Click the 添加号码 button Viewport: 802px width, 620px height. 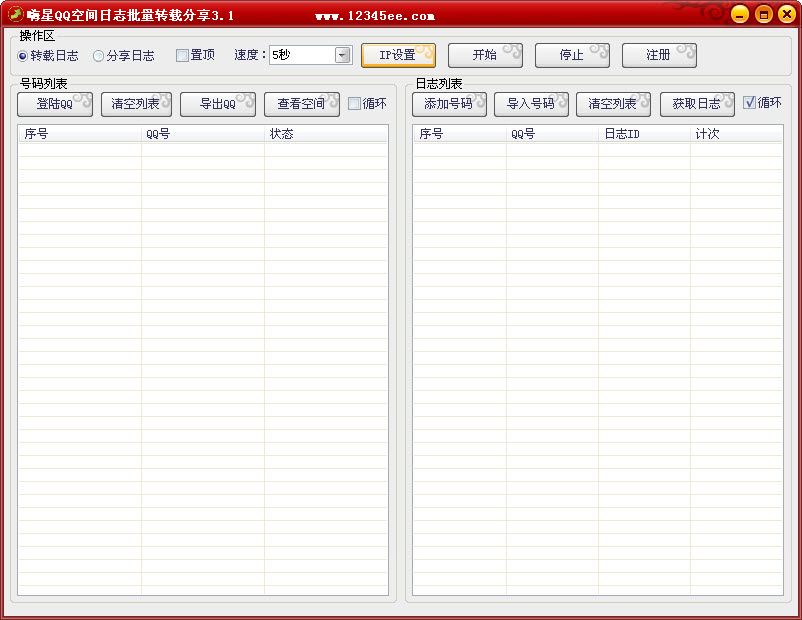tap(449, 104)
